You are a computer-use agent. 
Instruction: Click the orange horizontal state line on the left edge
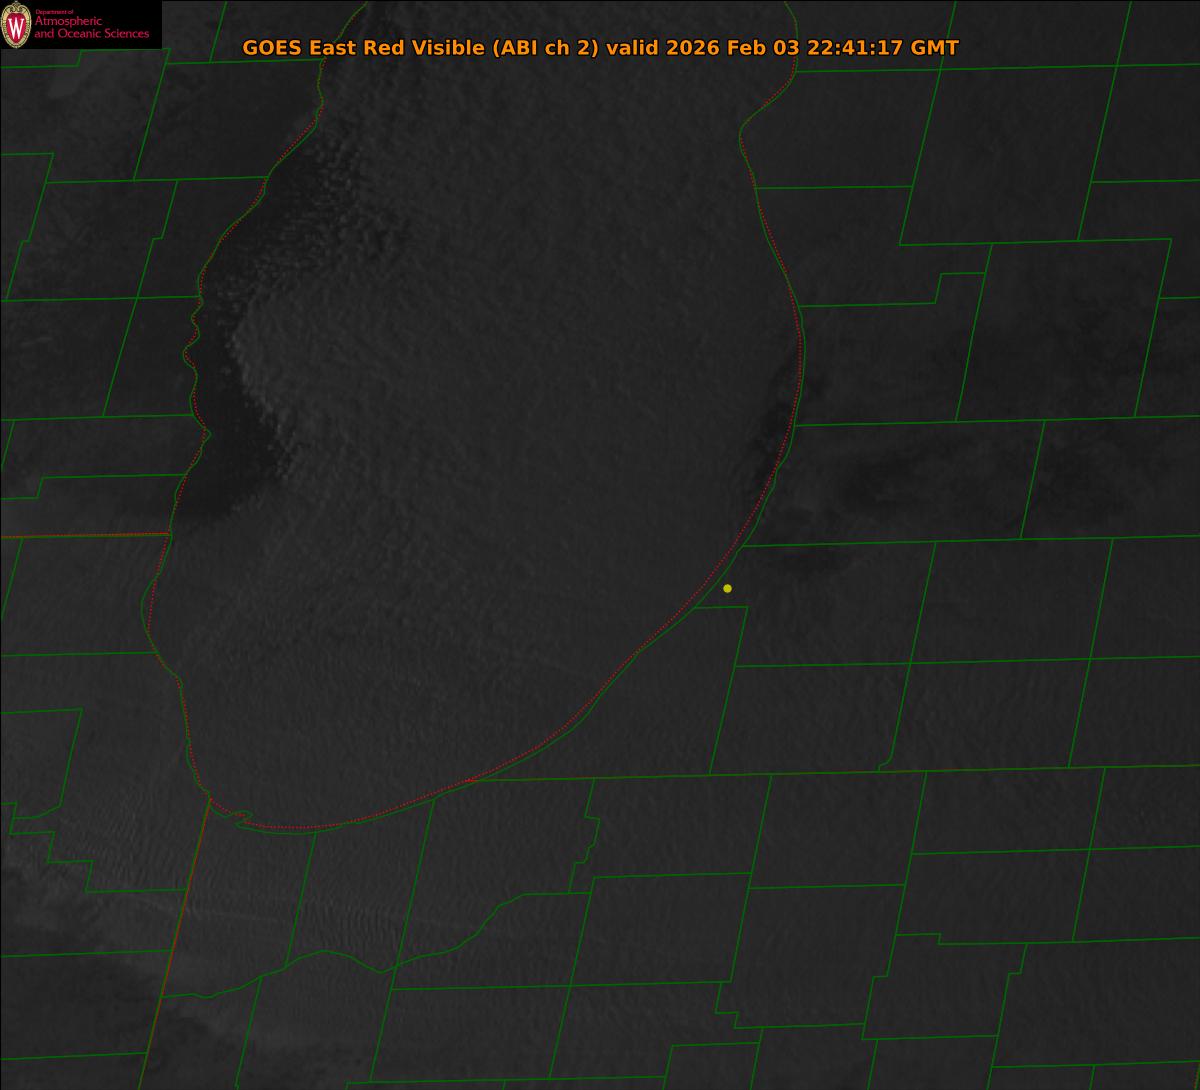click(80, 536)
